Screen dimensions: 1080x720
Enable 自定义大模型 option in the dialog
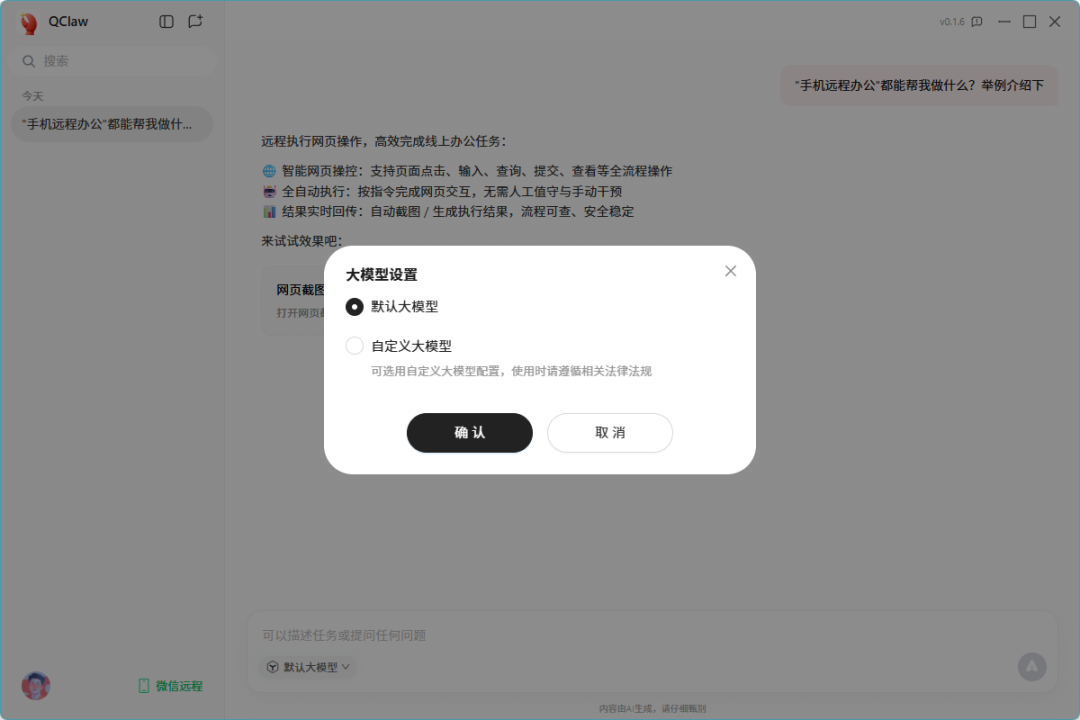point(355,345)
